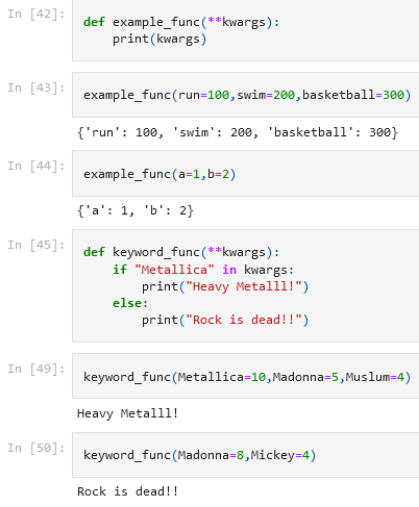This screenshot has width=419, height=507.
Task: Click the dictionary output with 'basketball': 300
Action: click(x=237, y=132)
